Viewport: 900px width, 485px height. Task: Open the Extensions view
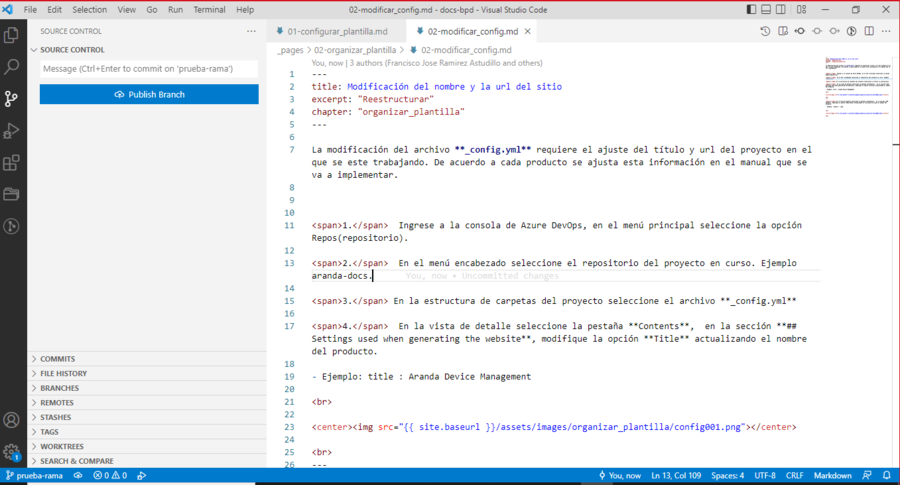coord(12,163)
